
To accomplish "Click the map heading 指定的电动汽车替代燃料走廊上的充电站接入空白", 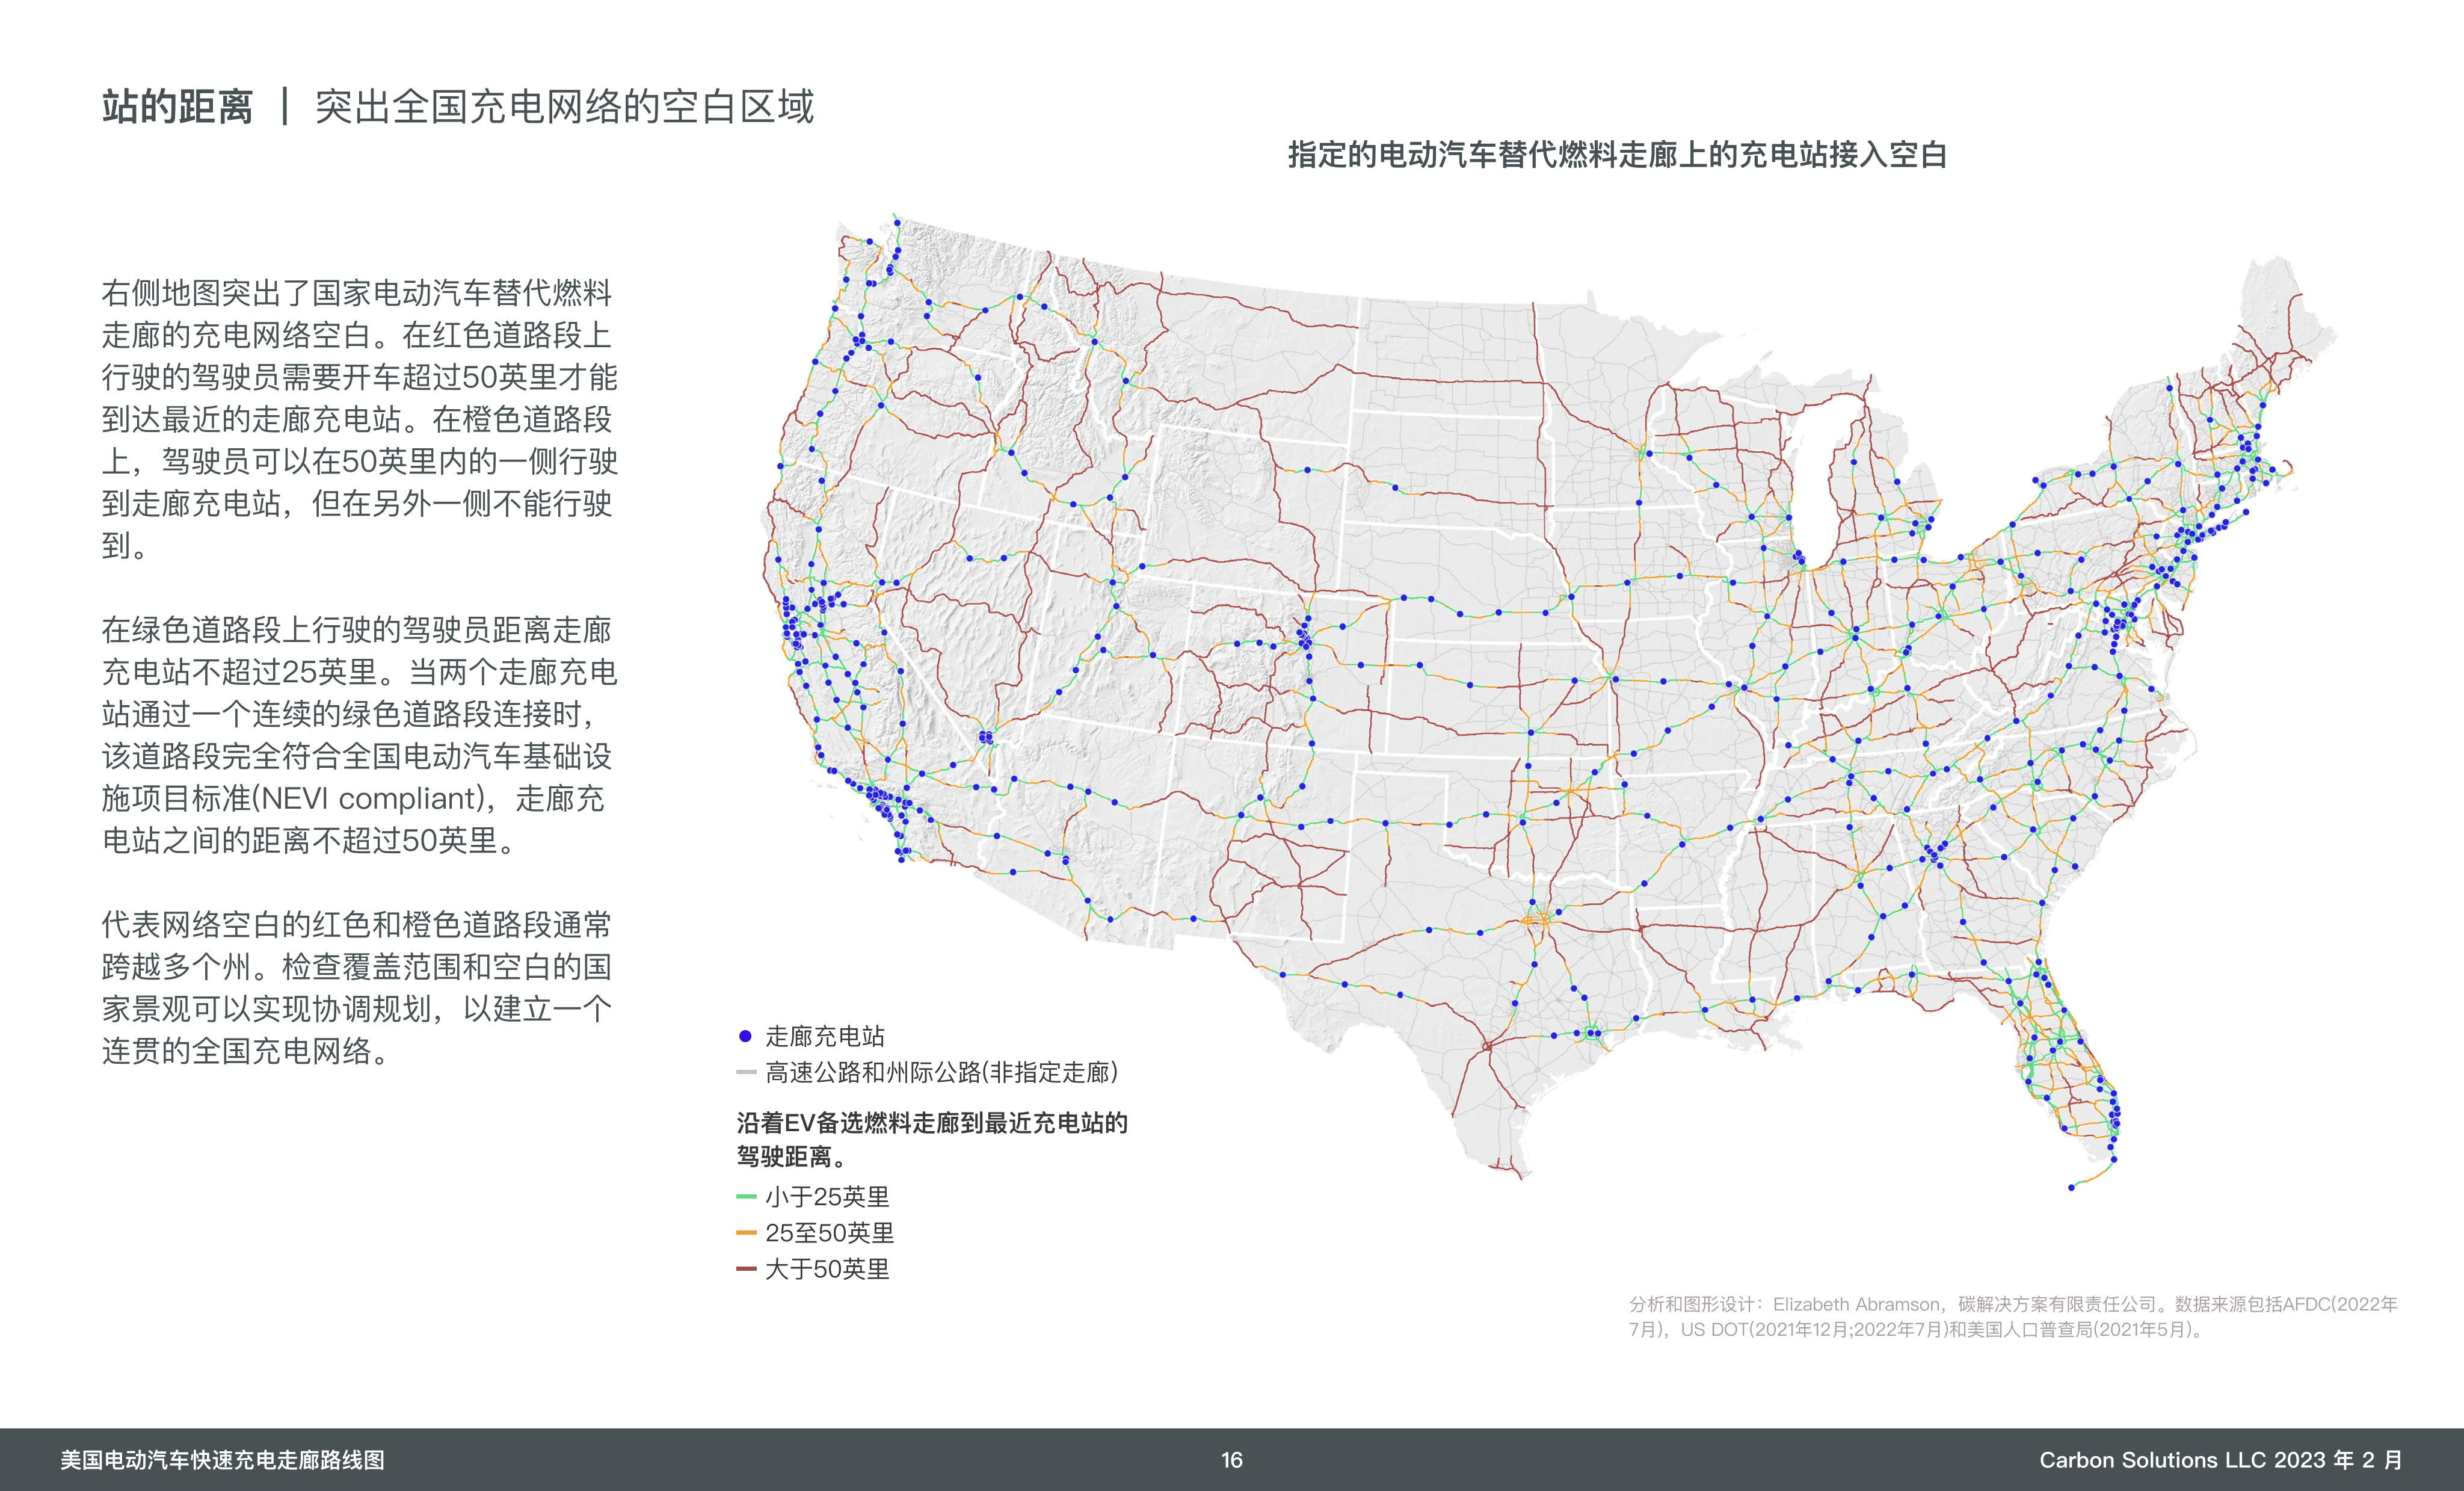I will 1617,155.
